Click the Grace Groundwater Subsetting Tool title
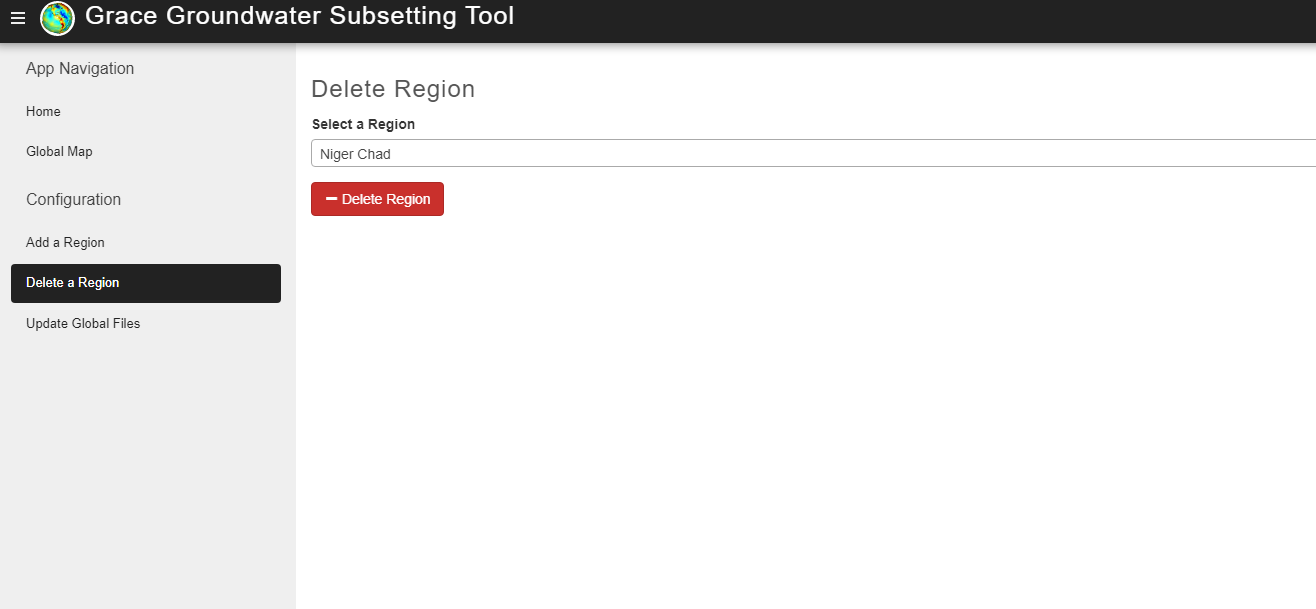 point(300,16)
